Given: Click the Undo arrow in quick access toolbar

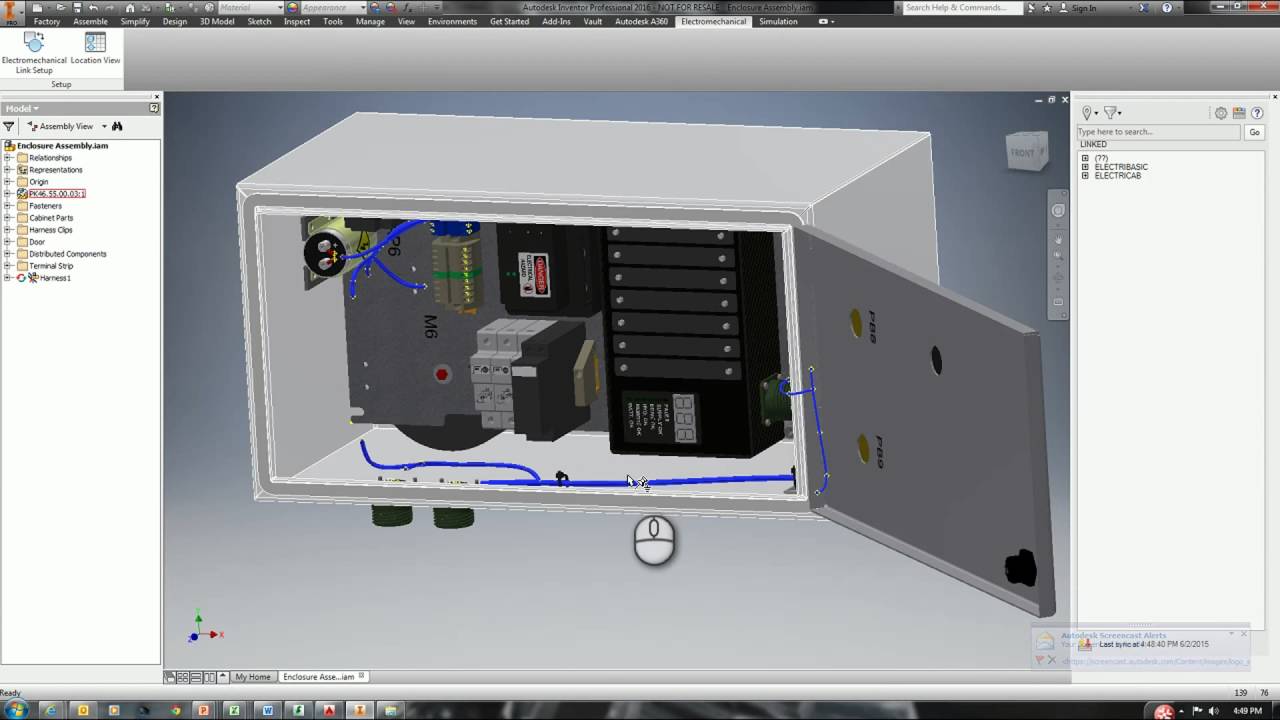Looking at the screenshot, I should coord(93,7).
